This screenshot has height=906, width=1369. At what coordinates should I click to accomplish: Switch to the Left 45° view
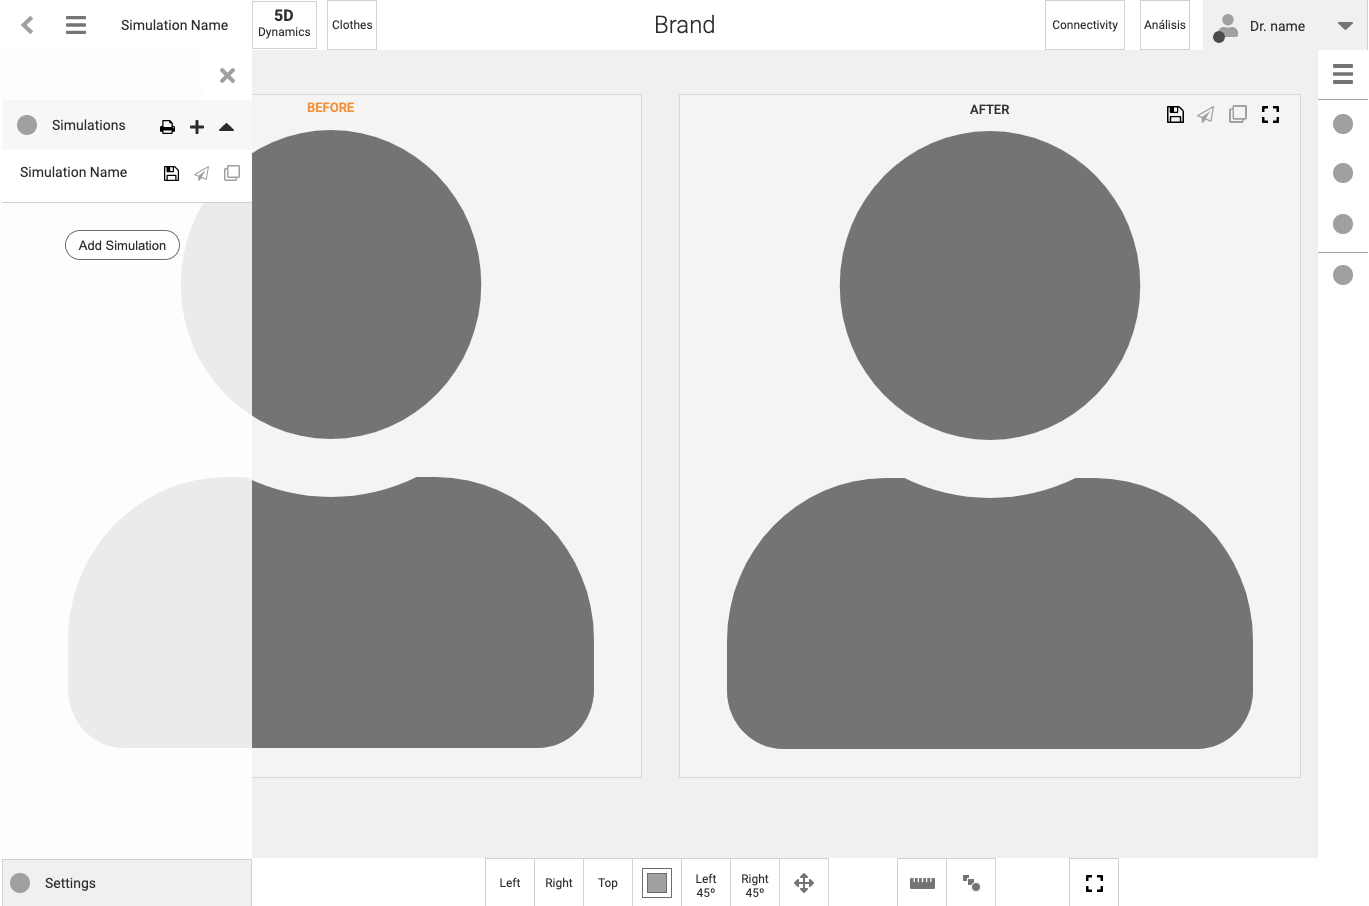coord(706,884)
